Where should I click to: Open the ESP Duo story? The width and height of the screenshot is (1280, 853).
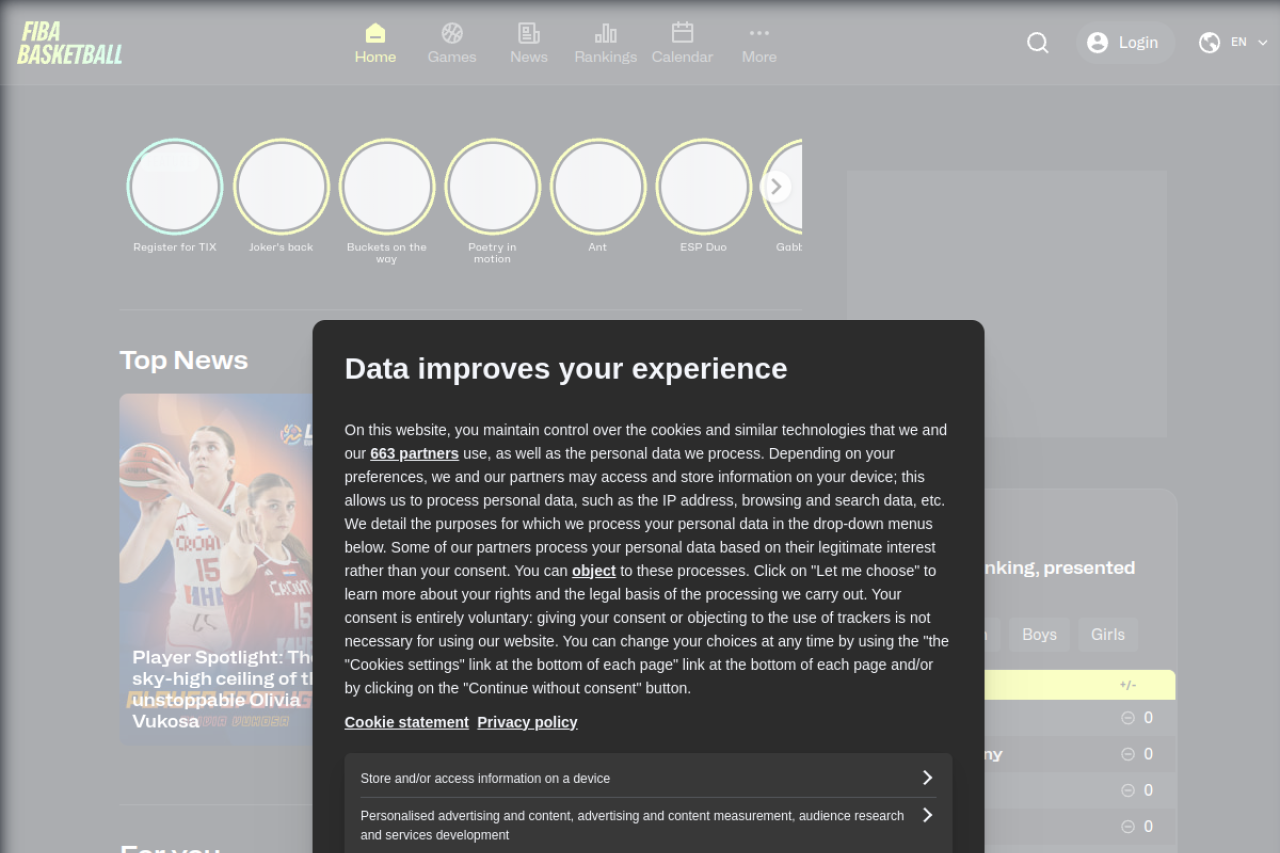point(704,195)
